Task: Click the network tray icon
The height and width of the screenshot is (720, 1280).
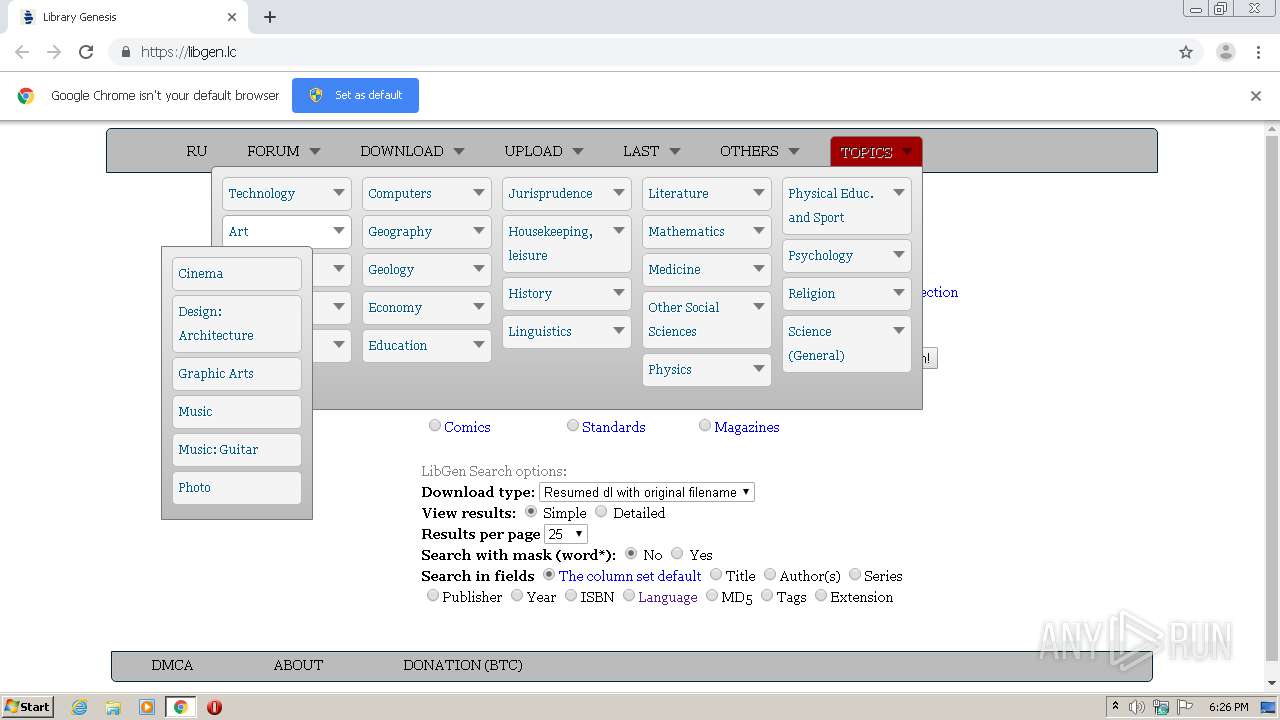Action: (x=1161, y=707)
